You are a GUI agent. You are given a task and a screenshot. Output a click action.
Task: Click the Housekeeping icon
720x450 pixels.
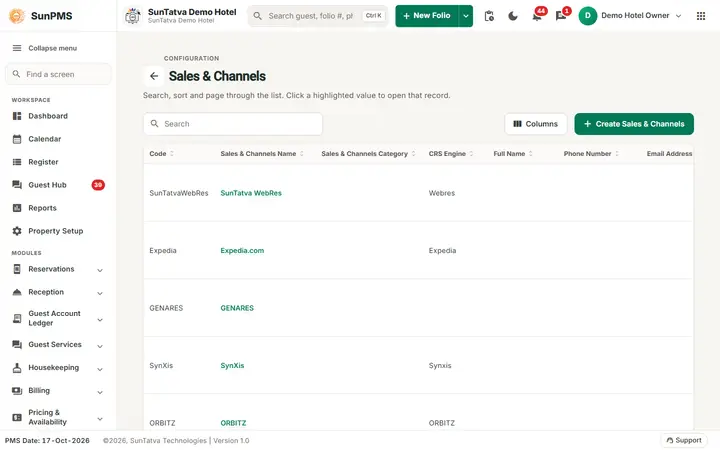pyautogui.click(x=17, y=368)
